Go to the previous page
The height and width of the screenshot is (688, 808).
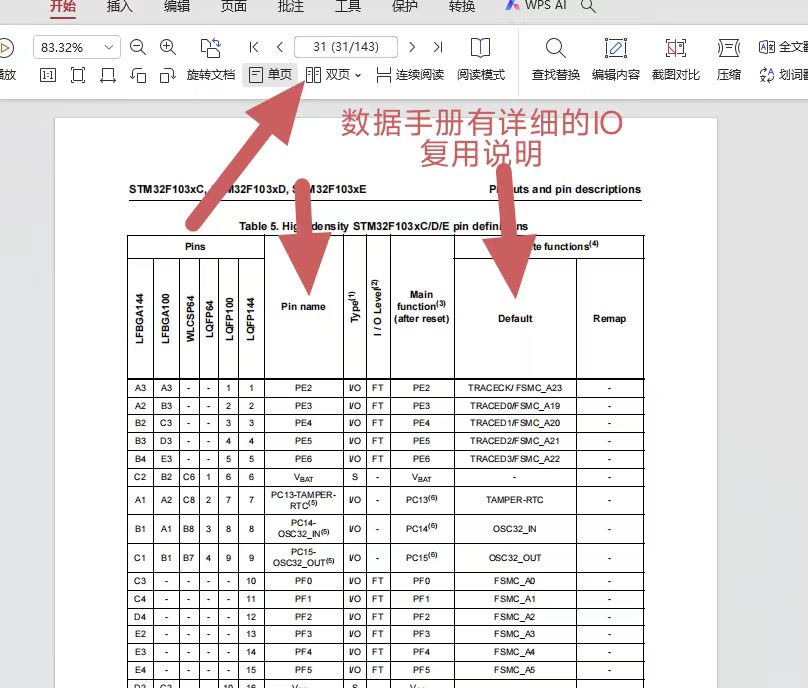point(280,47)
